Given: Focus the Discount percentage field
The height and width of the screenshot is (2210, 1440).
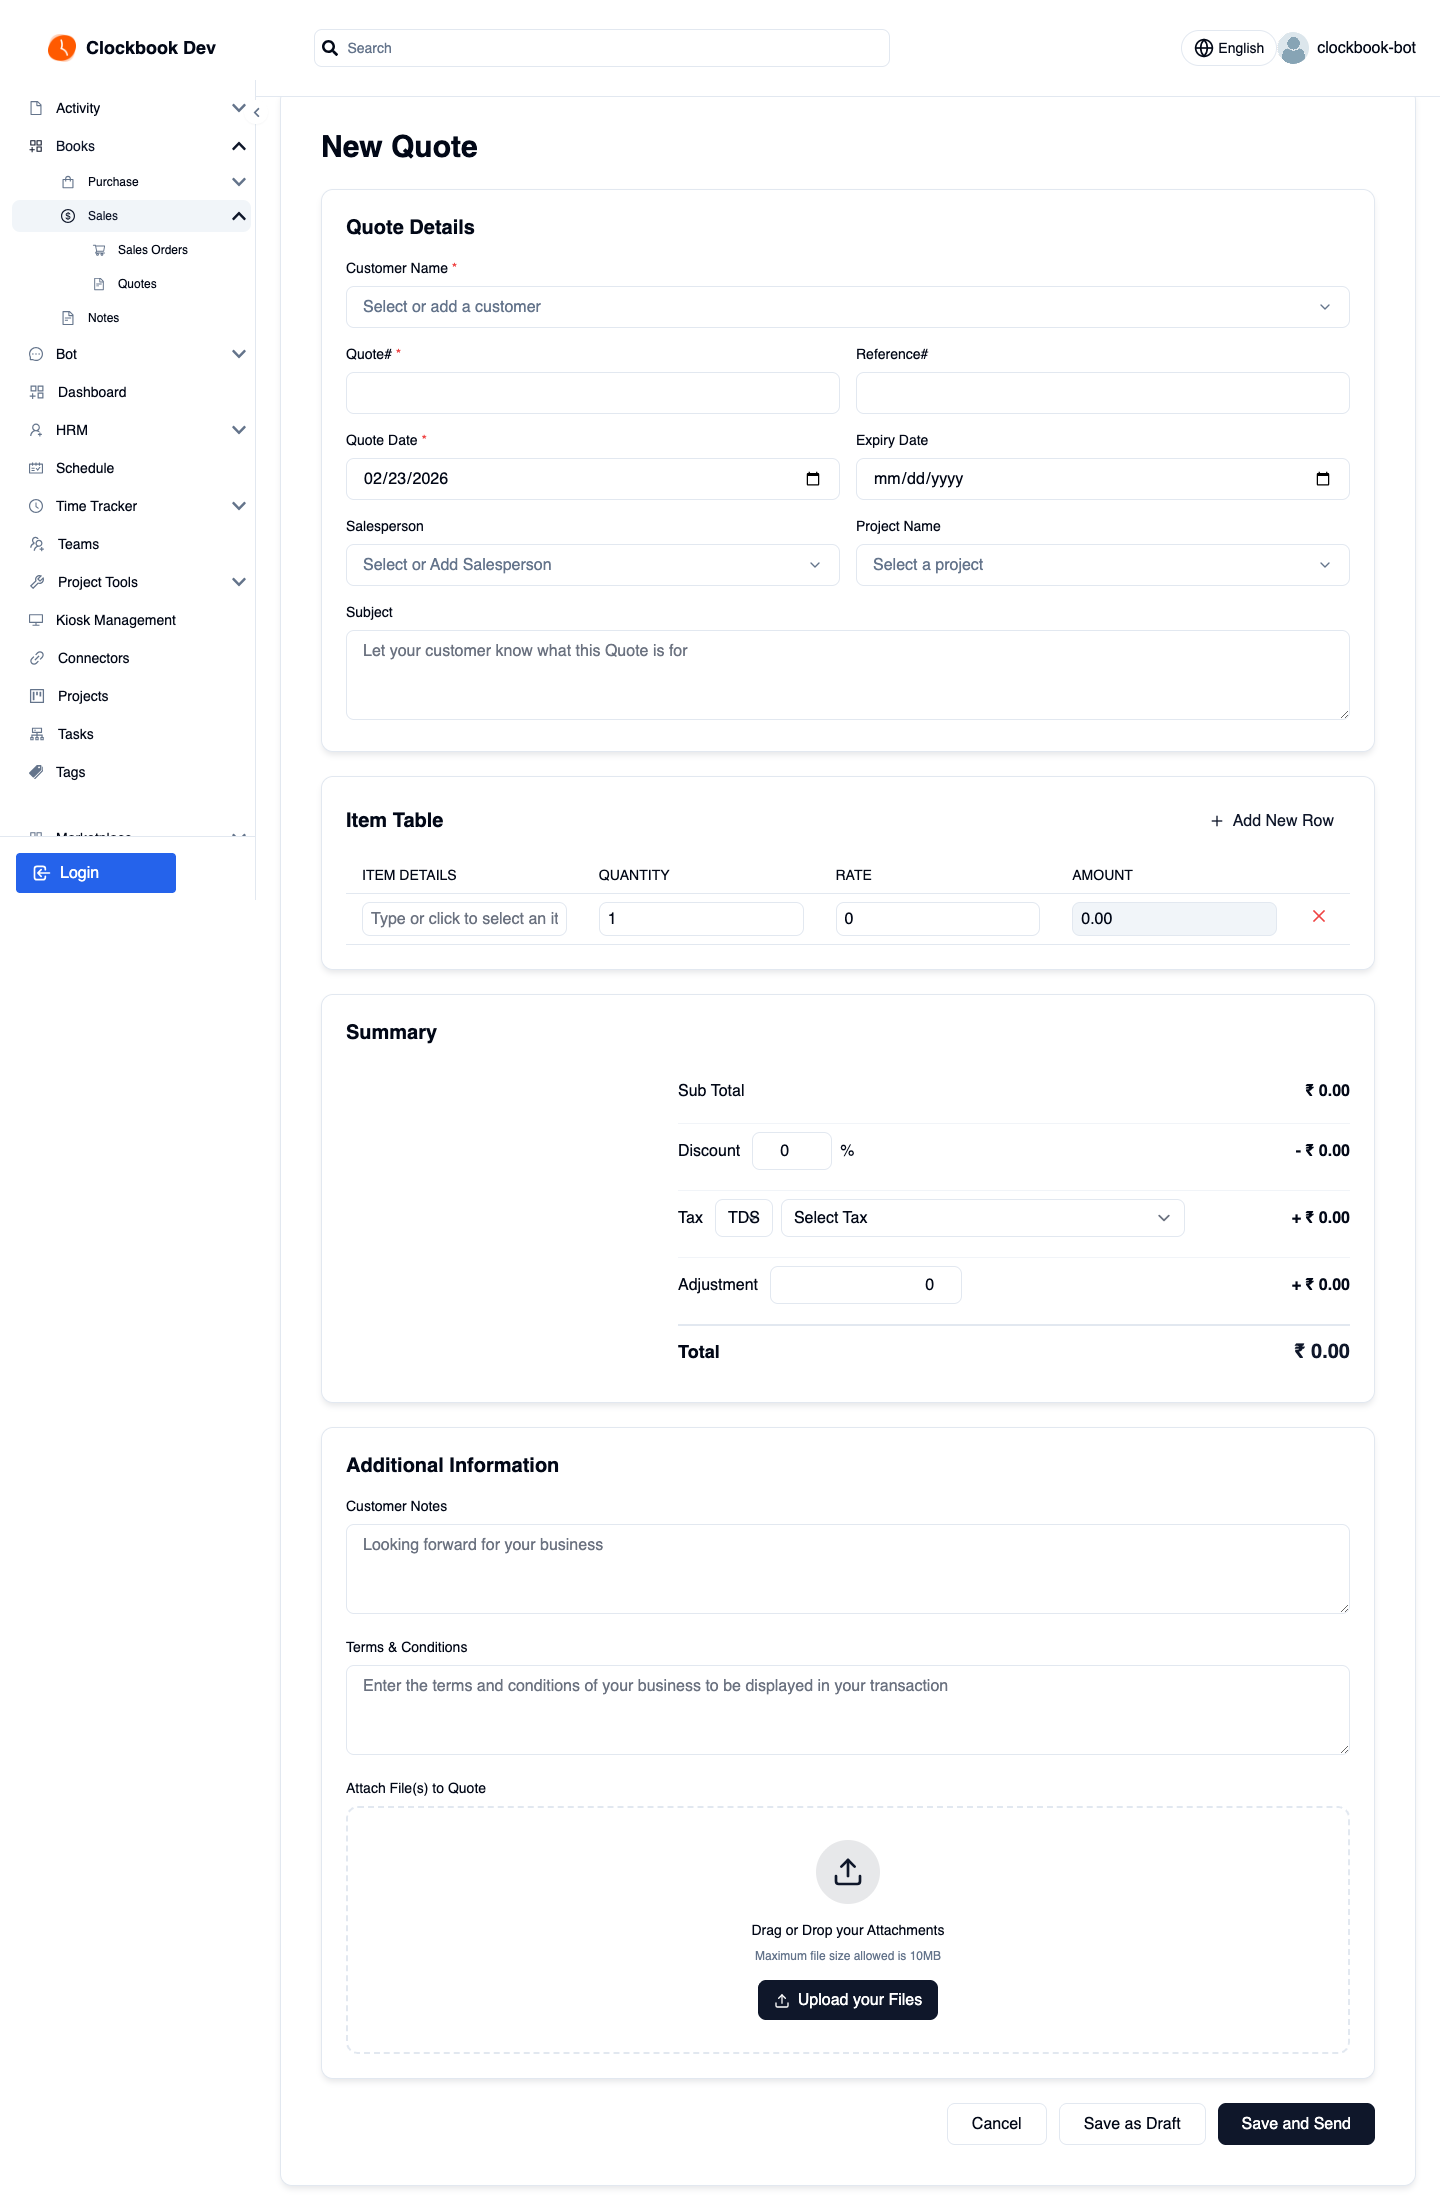Looking at the screenshot, I should click(792, 1151).
